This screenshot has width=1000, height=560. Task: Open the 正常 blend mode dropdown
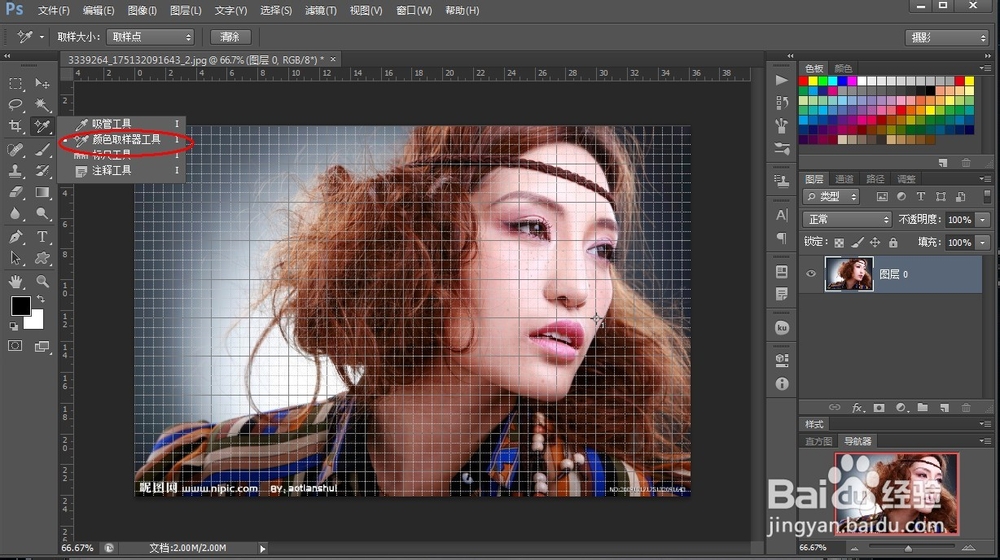pyautogui.click(x=846, y=219)
